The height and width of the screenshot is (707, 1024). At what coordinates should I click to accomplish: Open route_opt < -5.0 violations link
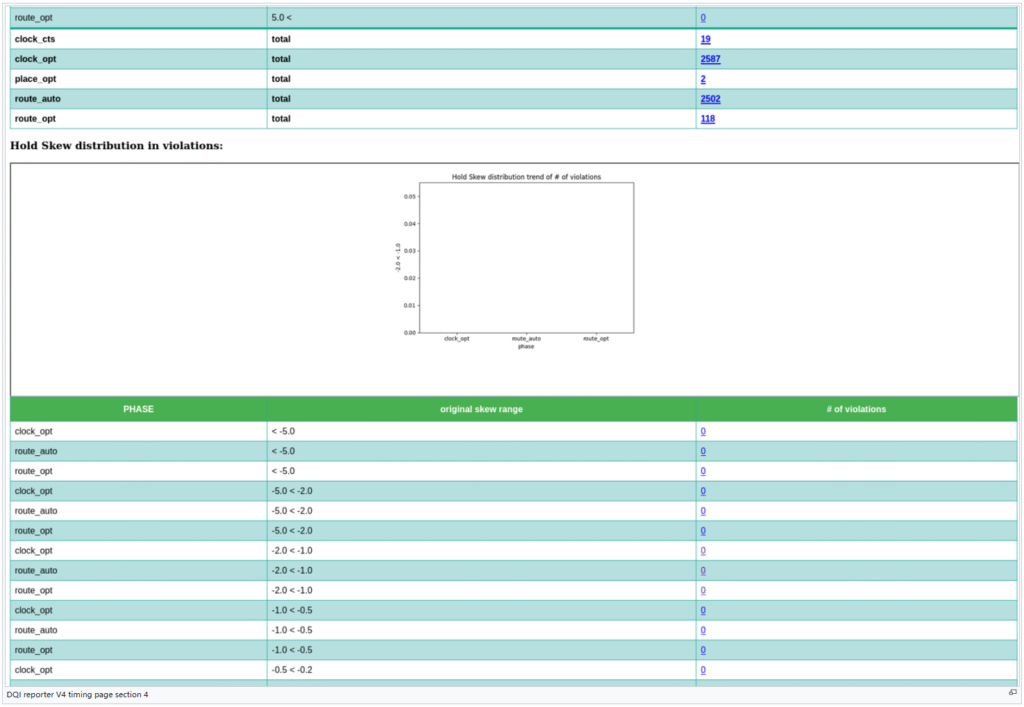(x=703, y=471)
